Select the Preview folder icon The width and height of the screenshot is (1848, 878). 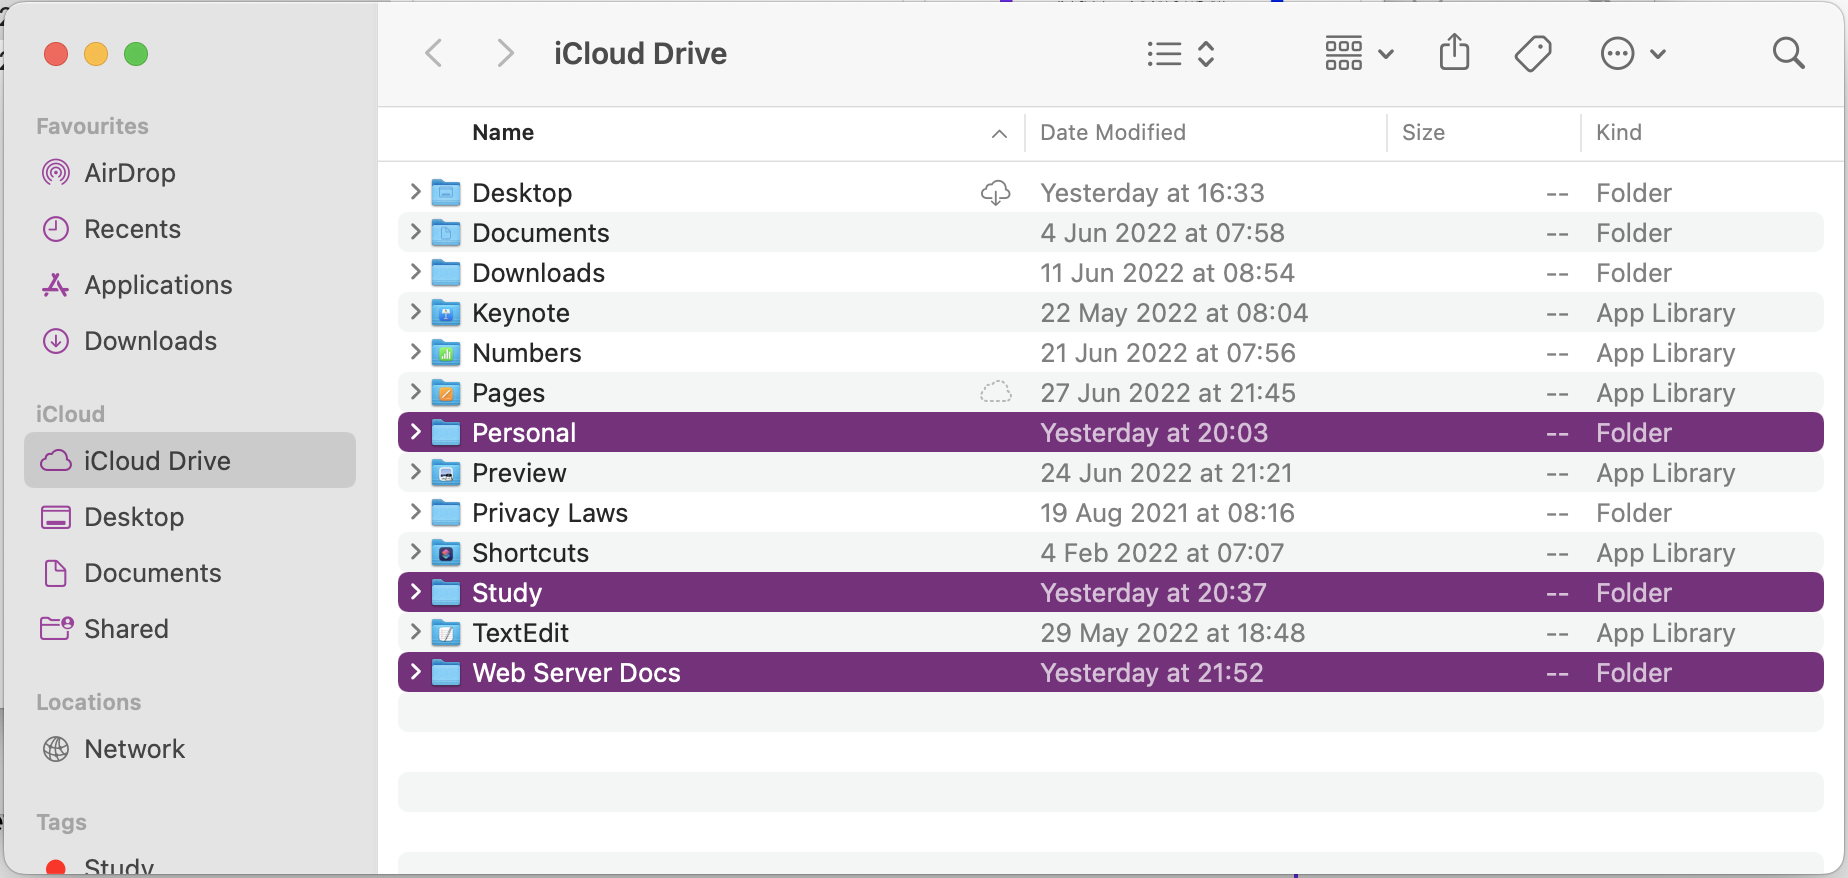pyautogui.click(x=446, y=473)
